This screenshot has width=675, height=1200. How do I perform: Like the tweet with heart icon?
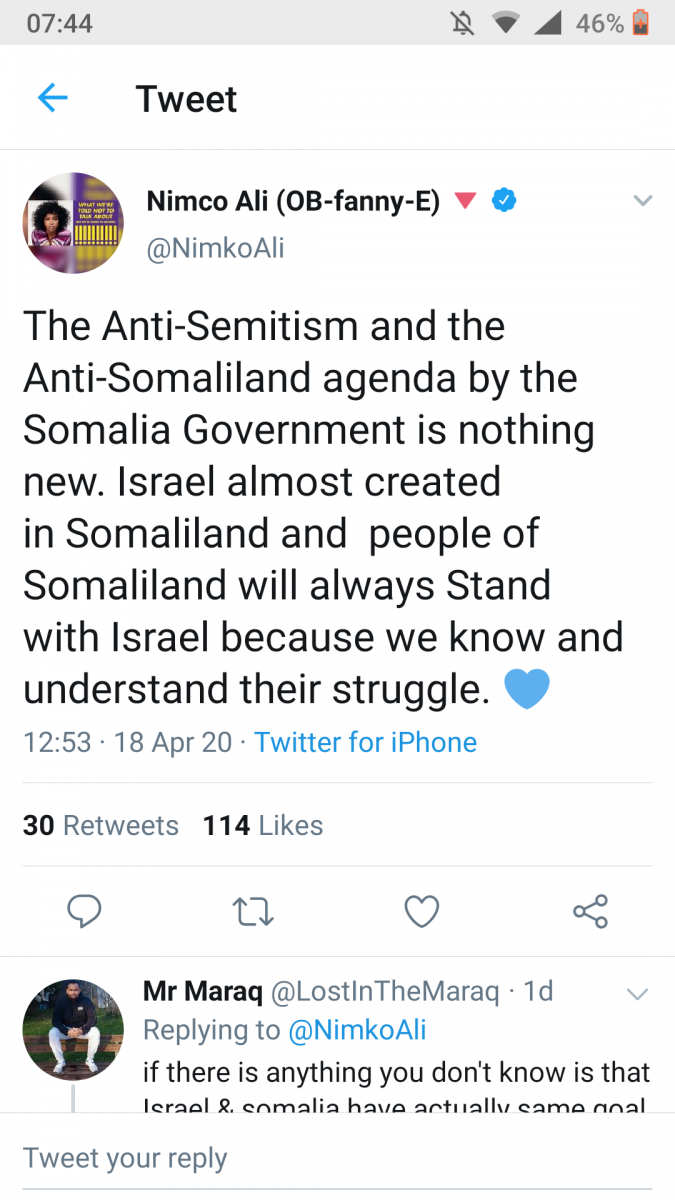point(422,911)
